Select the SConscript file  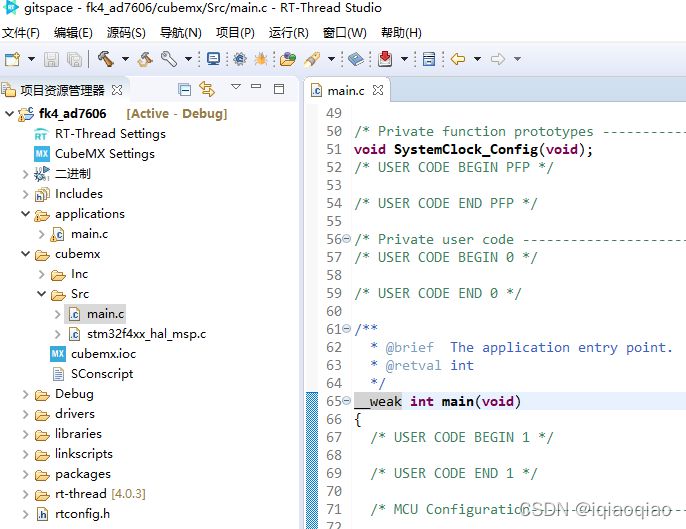pyautogui.click(x=102, y=374)
